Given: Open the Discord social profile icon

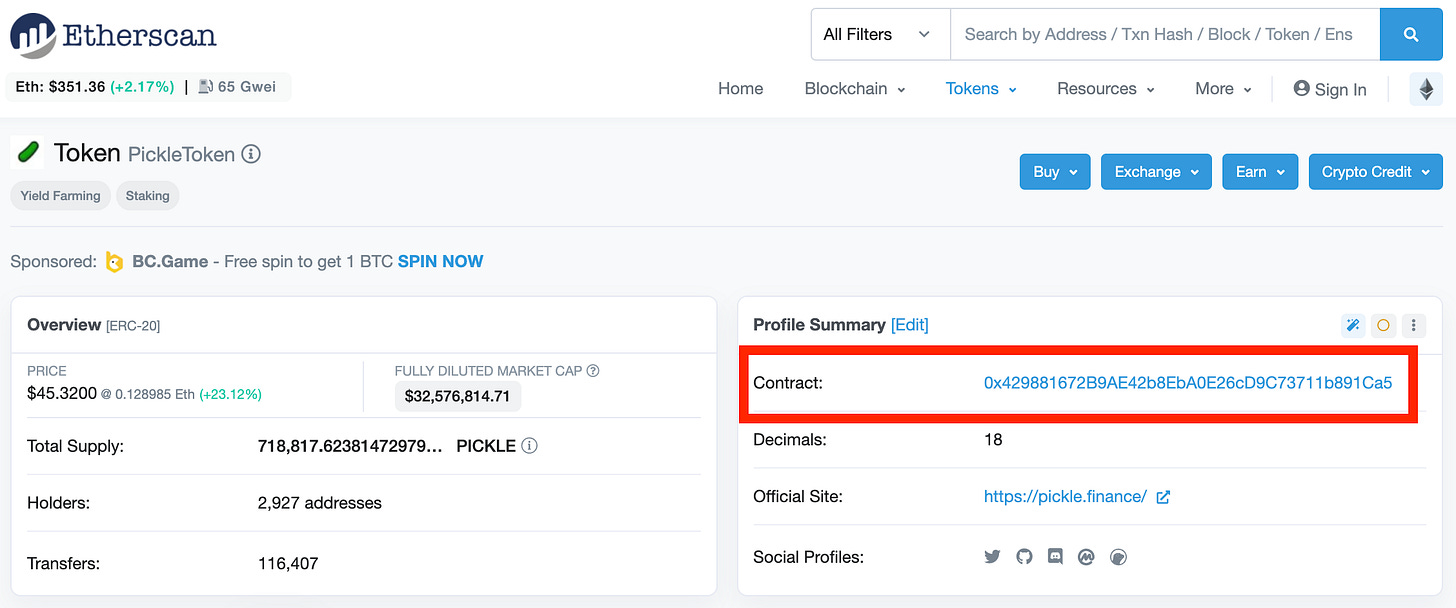Looking at the screenshot, I should [x=1055, y=557].
